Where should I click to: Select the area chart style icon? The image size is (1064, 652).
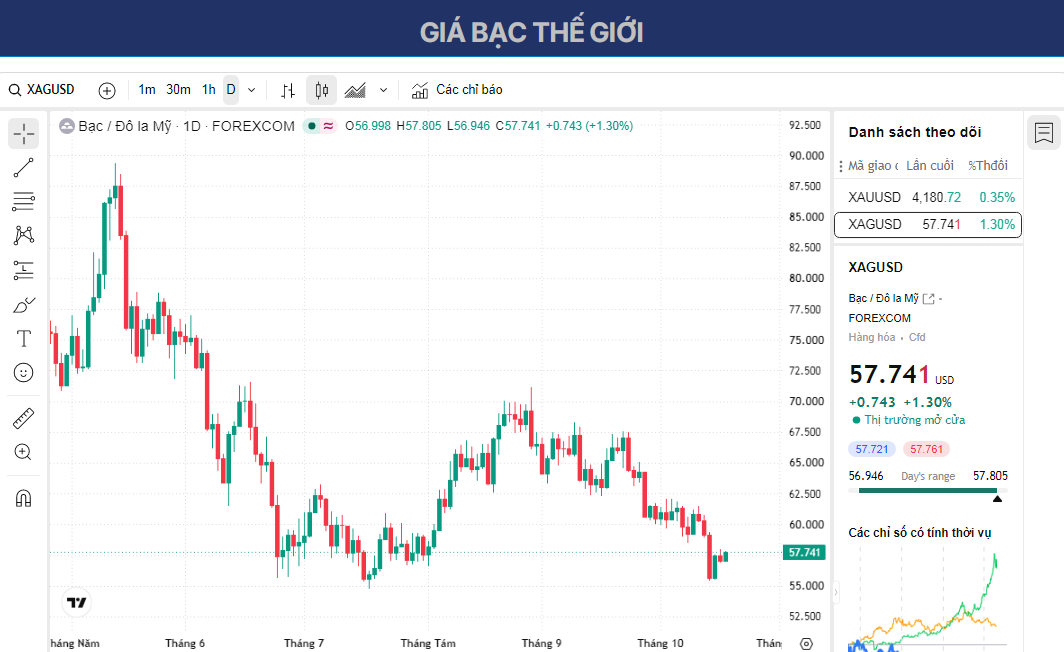pos(356,90)
